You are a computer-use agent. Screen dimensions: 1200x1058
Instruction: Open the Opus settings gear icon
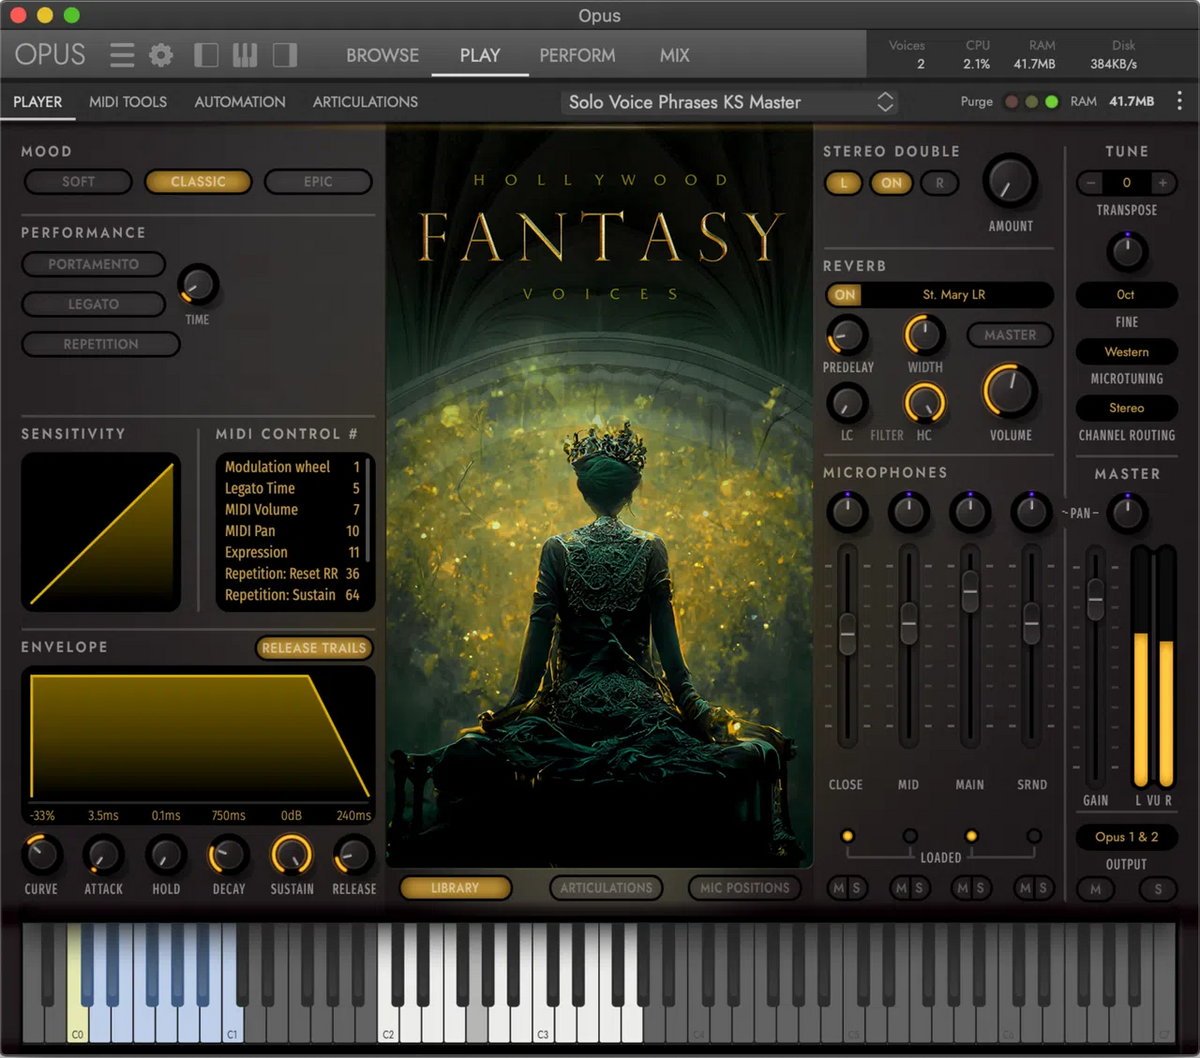click(160, 55)
